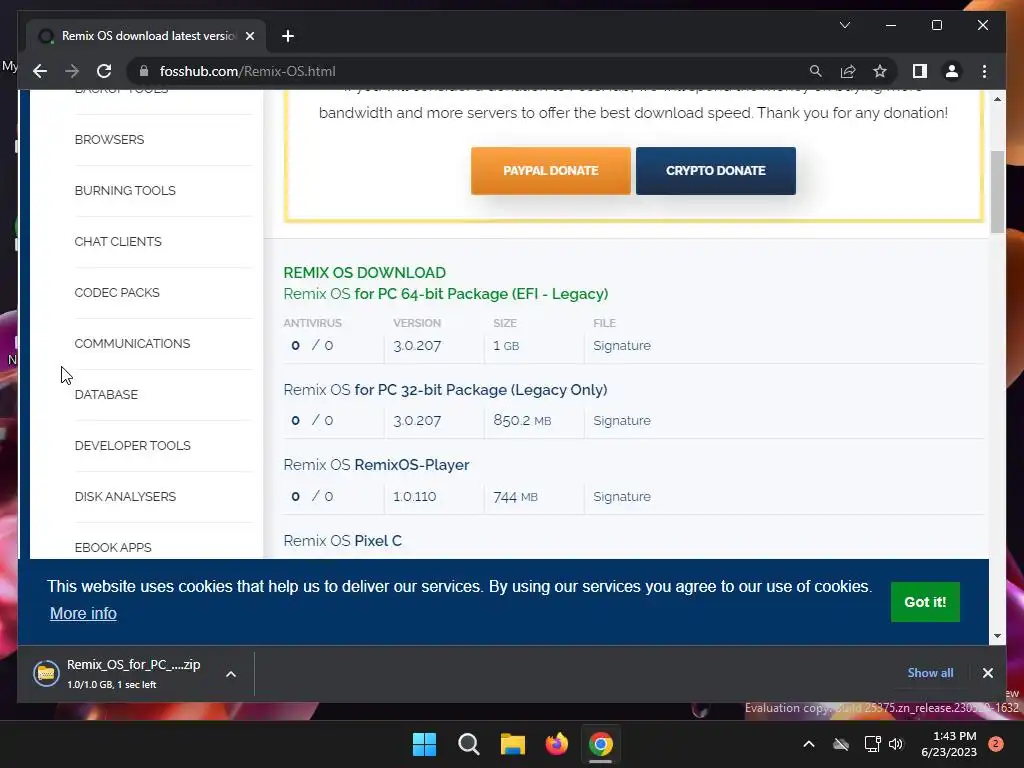
Task: Click the PAYPAL DONATE button
Action: 551,170
